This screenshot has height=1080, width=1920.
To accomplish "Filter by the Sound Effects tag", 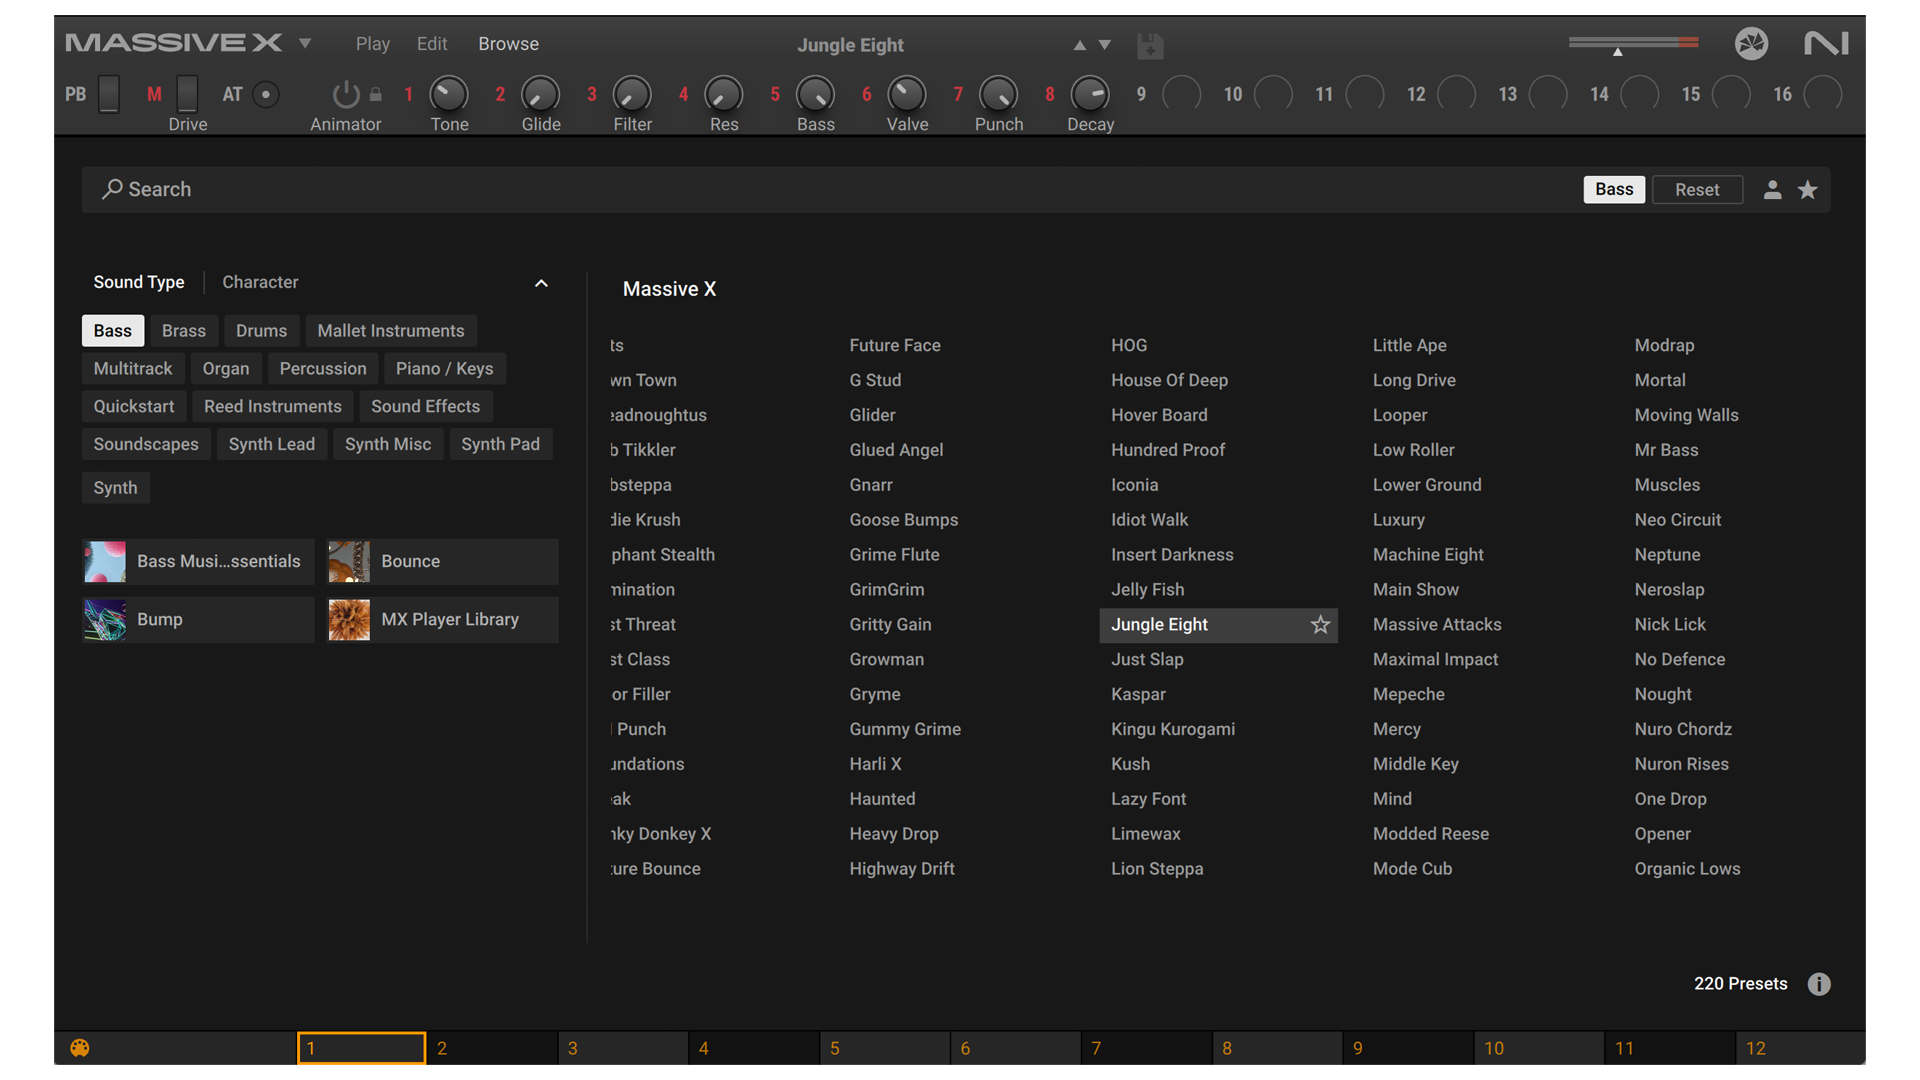I will tap(426, 407).
